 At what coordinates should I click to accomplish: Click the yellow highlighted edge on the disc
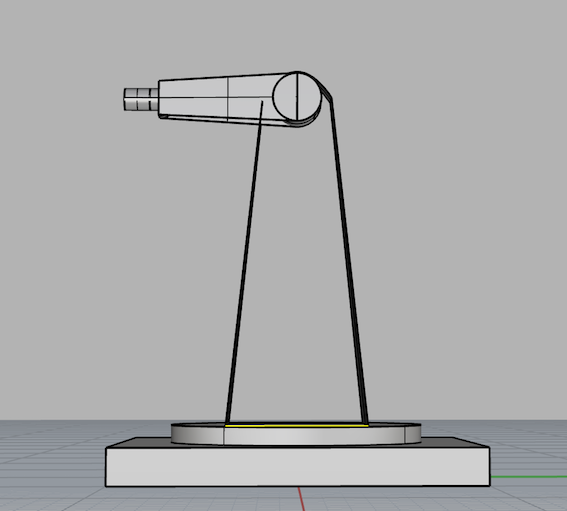coord(297,426)
